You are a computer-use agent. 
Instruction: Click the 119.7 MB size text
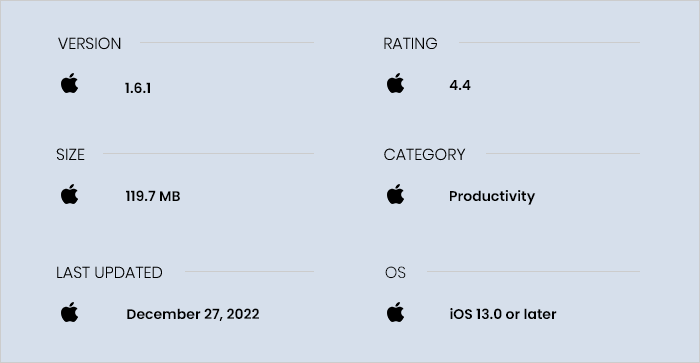153,196
